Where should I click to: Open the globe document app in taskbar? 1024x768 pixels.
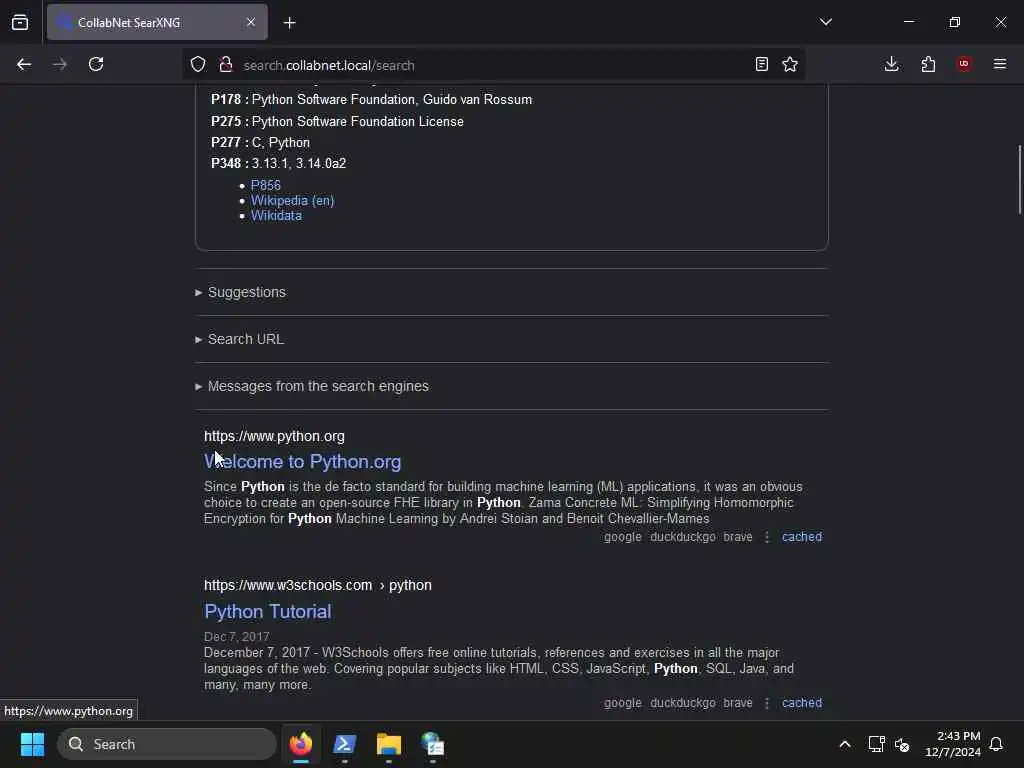(x=432, y=744)
